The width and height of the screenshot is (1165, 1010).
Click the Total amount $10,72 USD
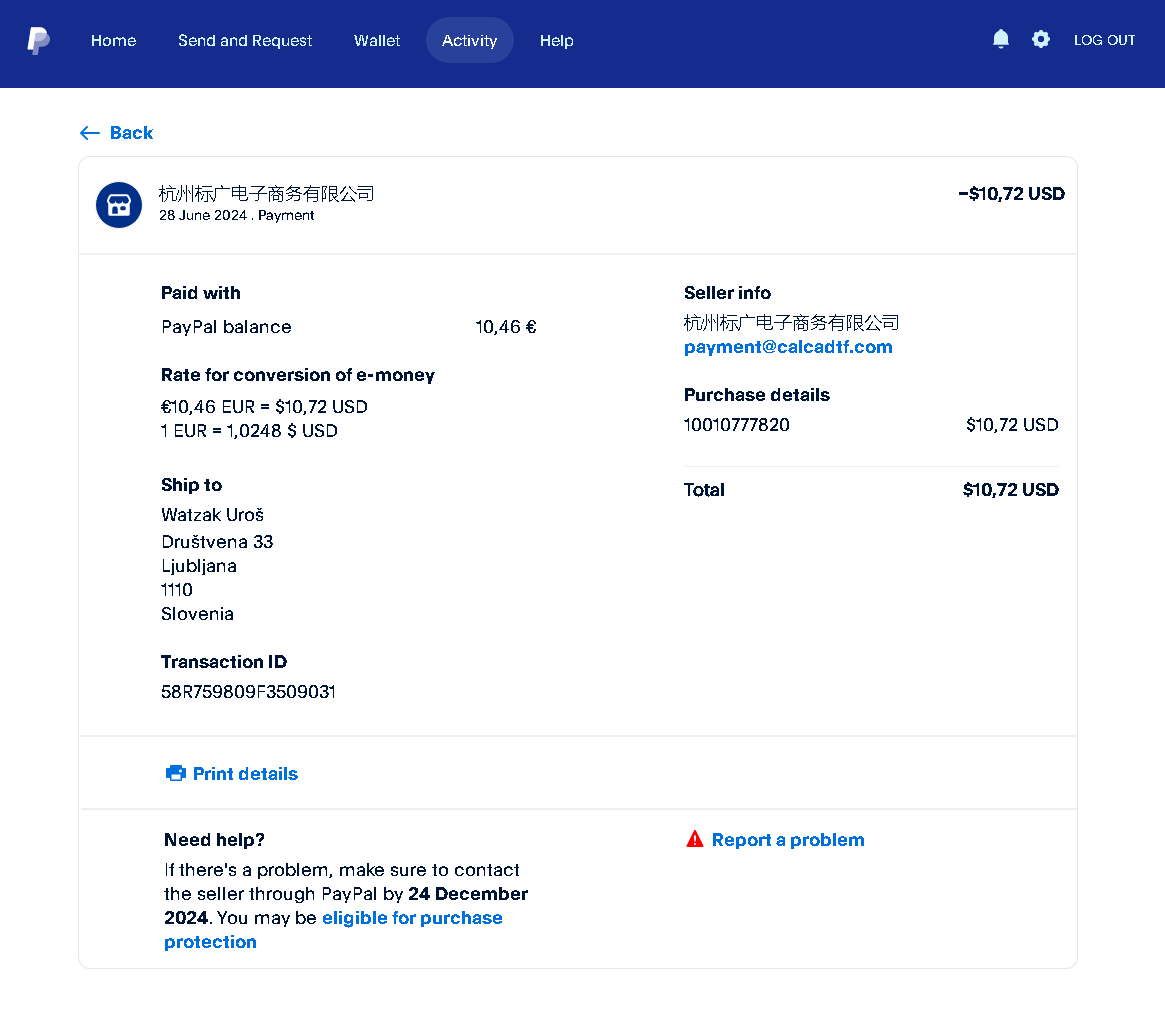(1010, 490)
